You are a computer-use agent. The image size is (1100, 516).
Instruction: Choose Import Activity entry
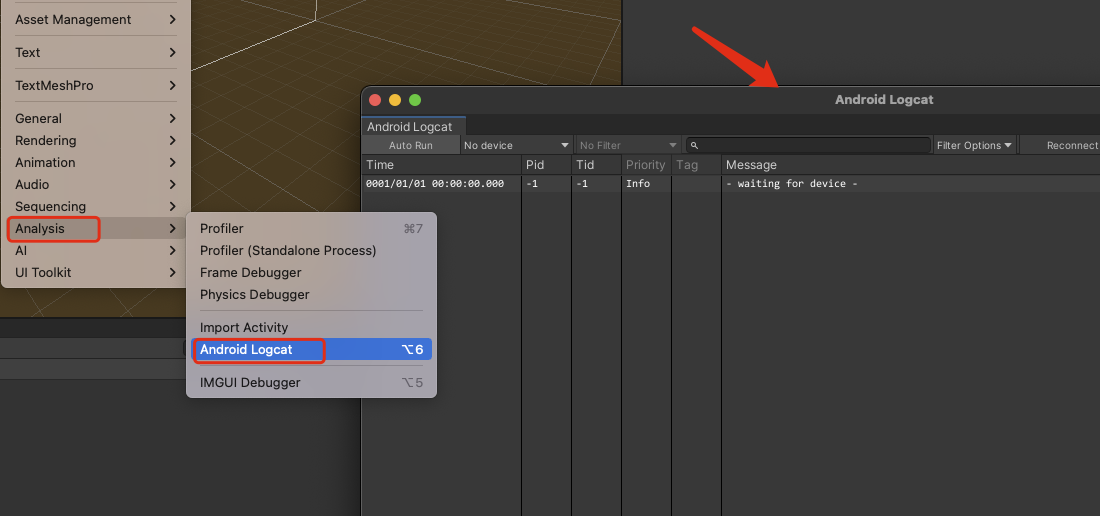point(311,327)
